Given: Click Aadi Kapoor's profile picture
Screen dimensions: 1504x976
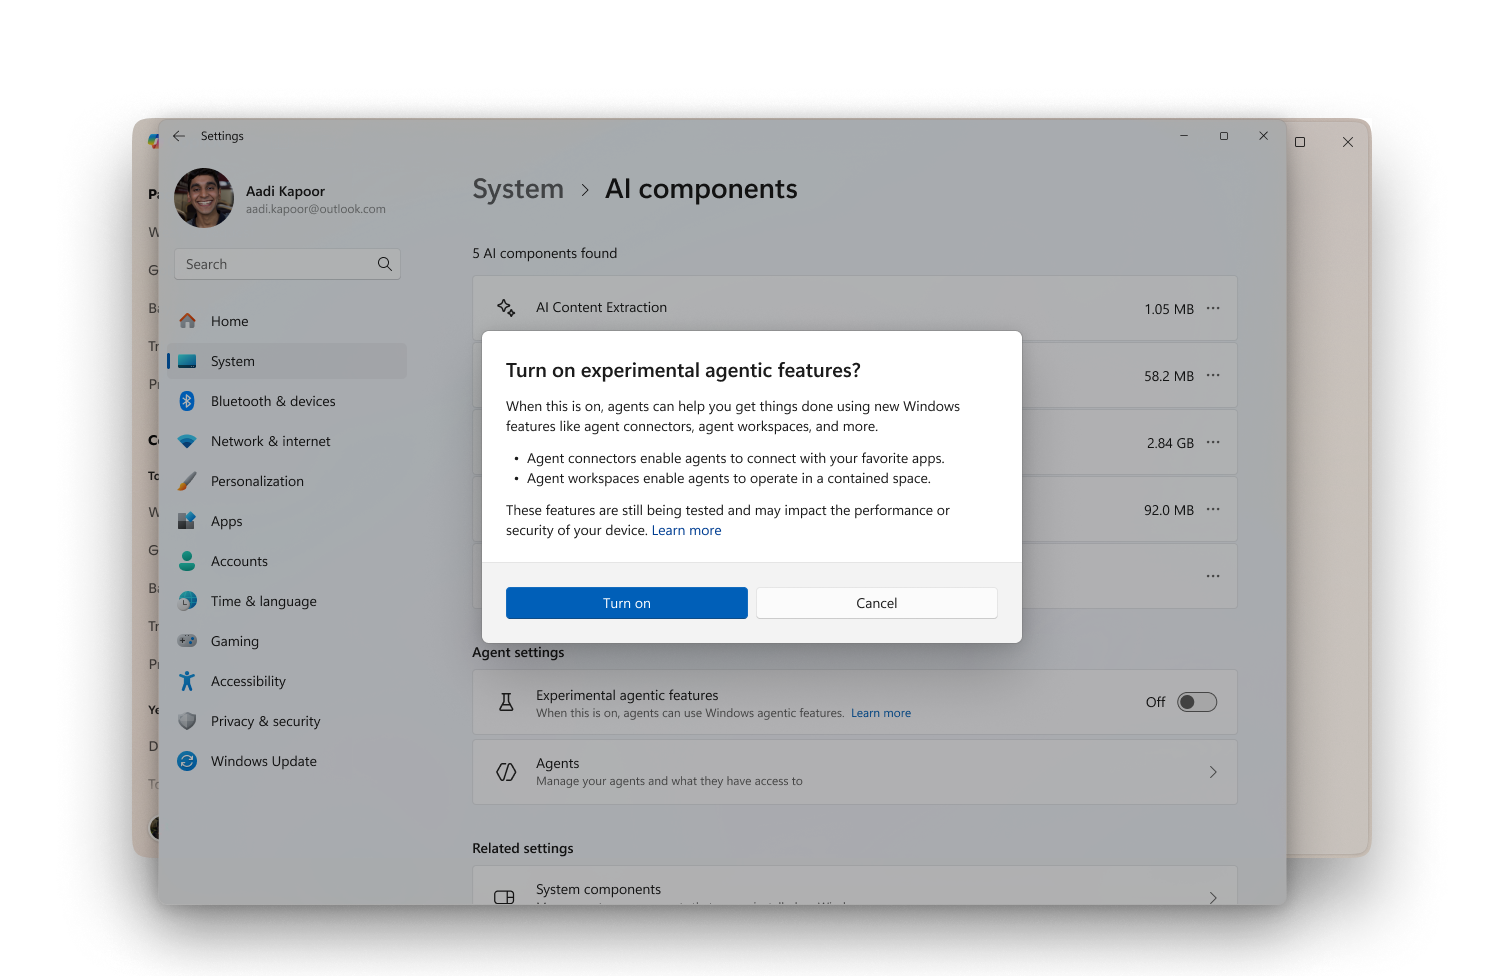Looking at the screenshot, I should point(204,198).
